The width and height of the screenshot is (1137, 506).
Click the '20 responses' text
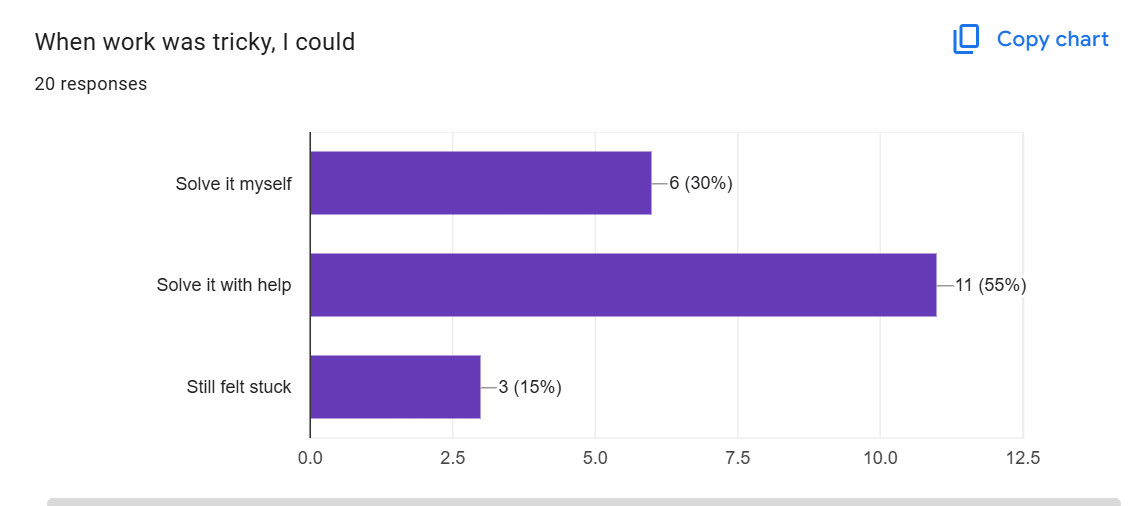pyautogui.click(x=91, y=84)
